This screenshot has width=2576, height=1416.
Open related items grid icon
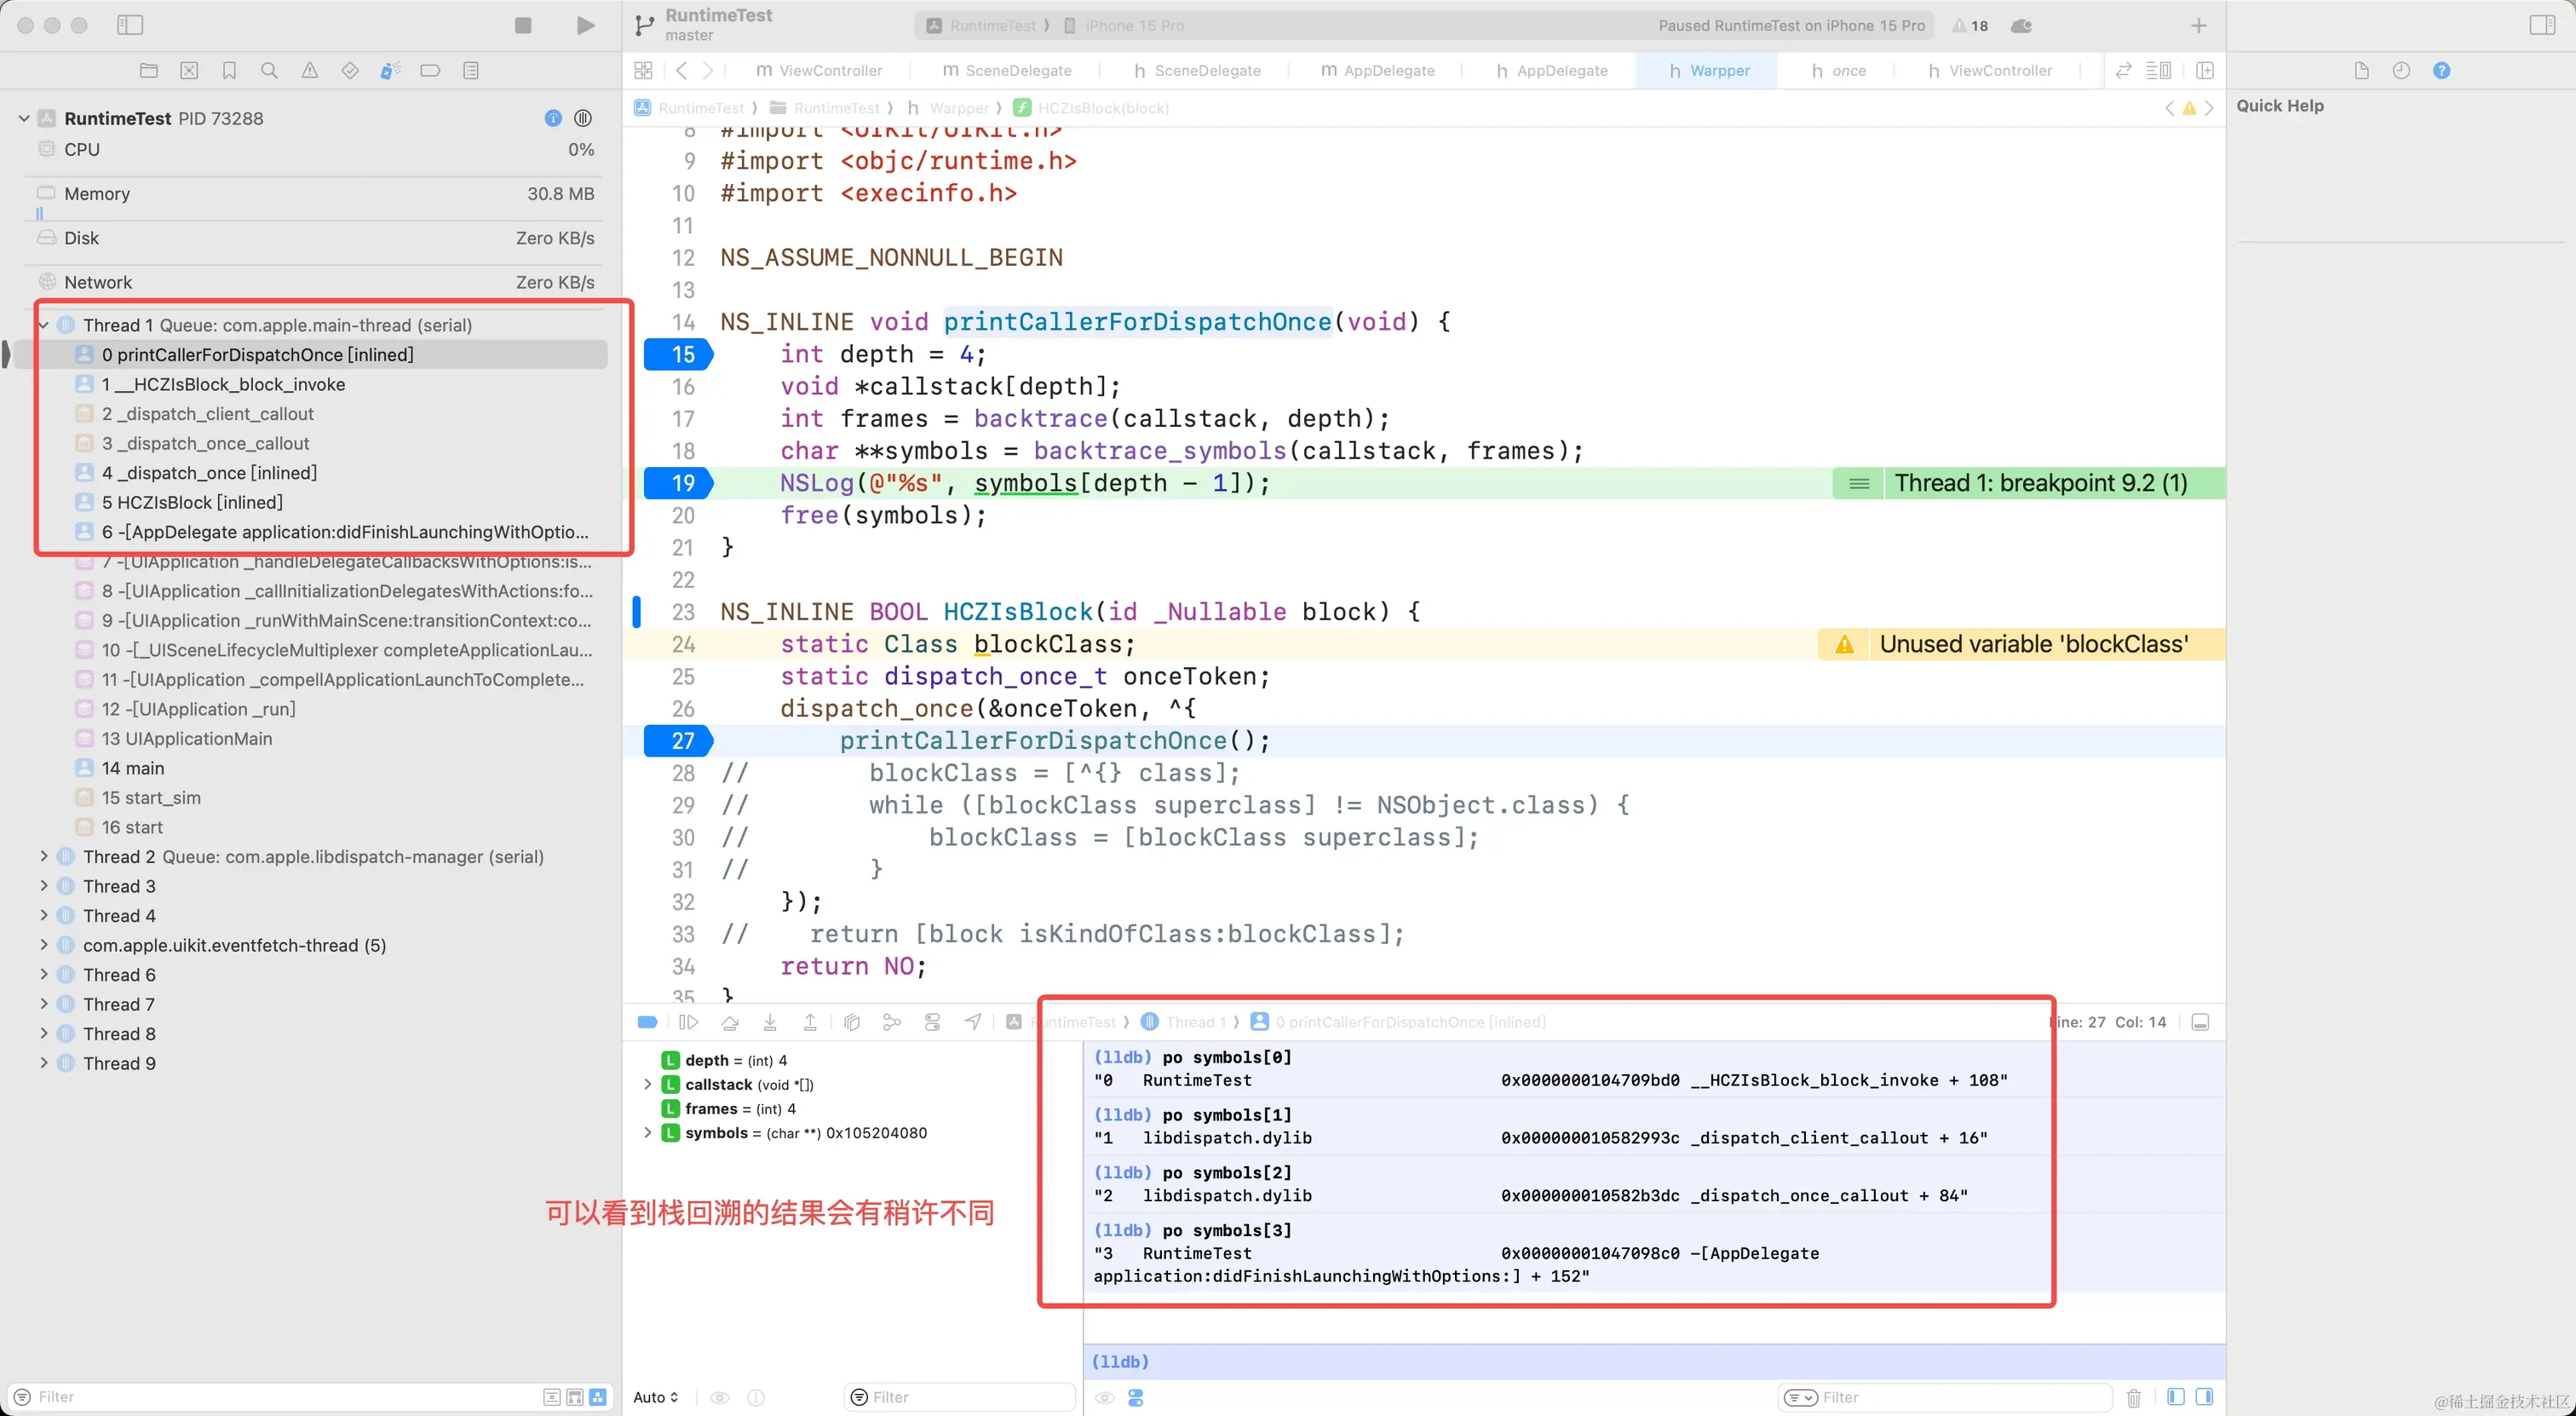[643, 70]
